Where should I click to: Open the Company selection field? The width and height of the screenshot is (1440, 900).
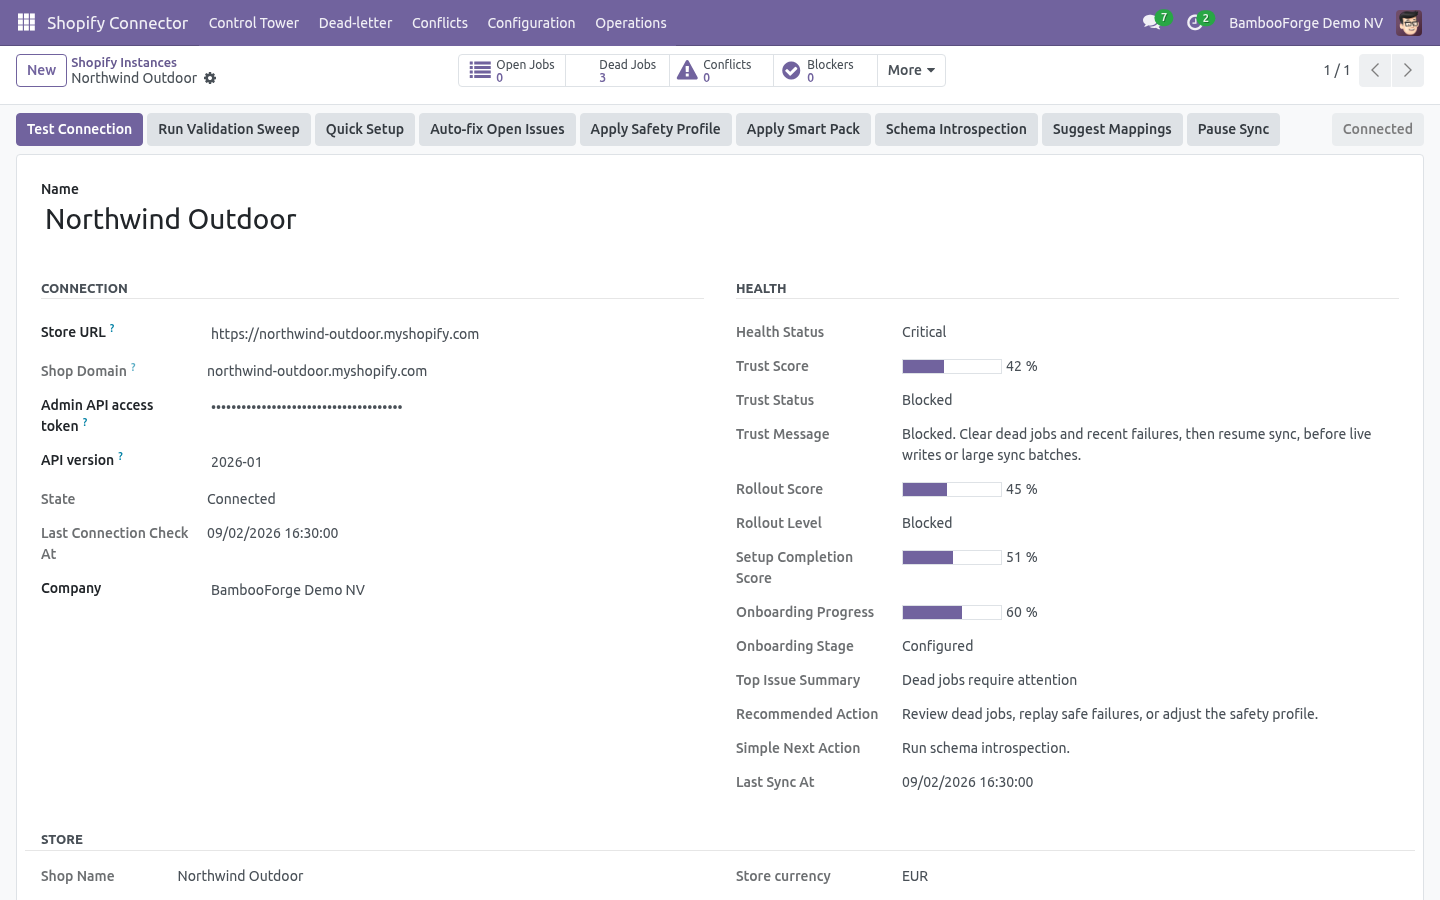coord(455,590)
